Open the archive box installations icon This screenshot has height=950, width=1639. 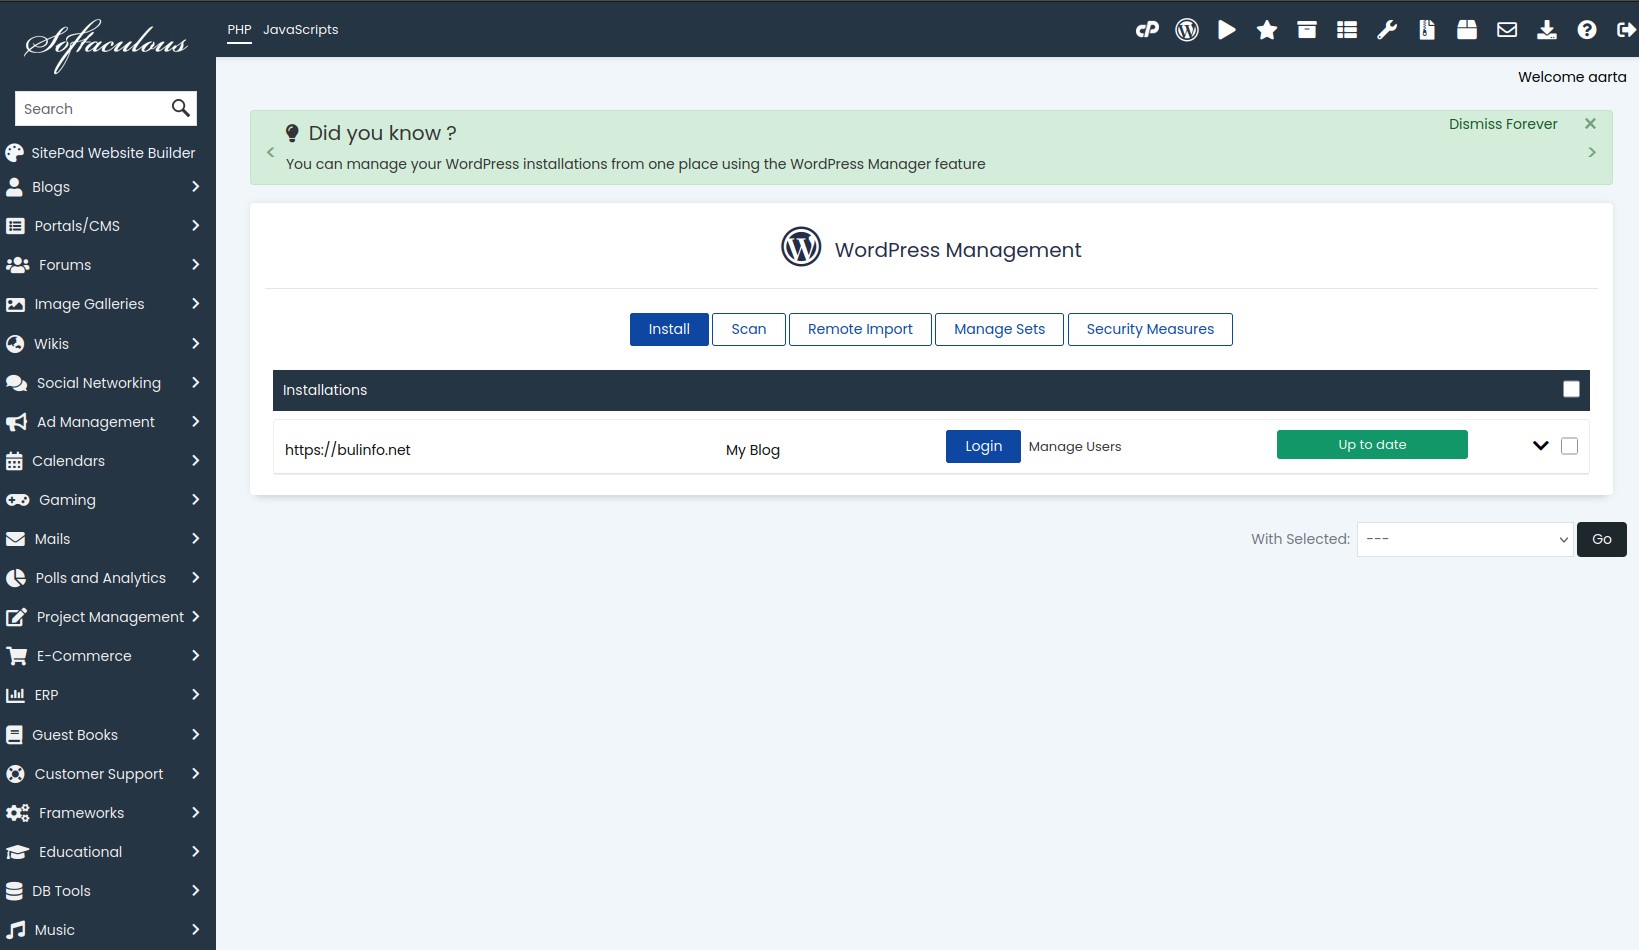[1307, 30]
